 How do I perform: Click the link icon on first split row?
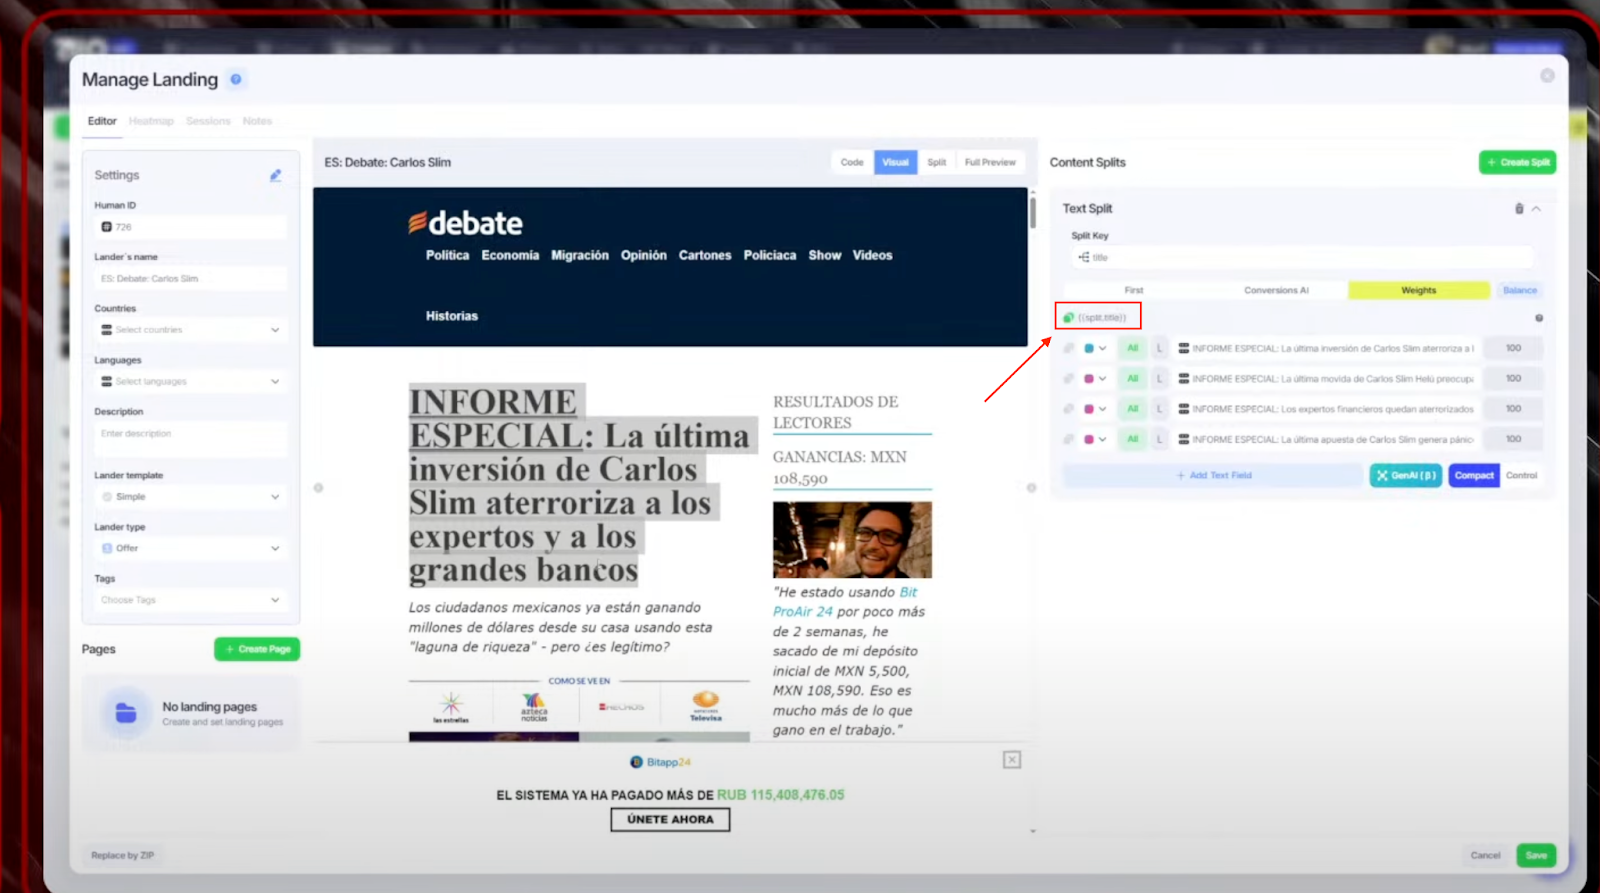coord(1068,349)
